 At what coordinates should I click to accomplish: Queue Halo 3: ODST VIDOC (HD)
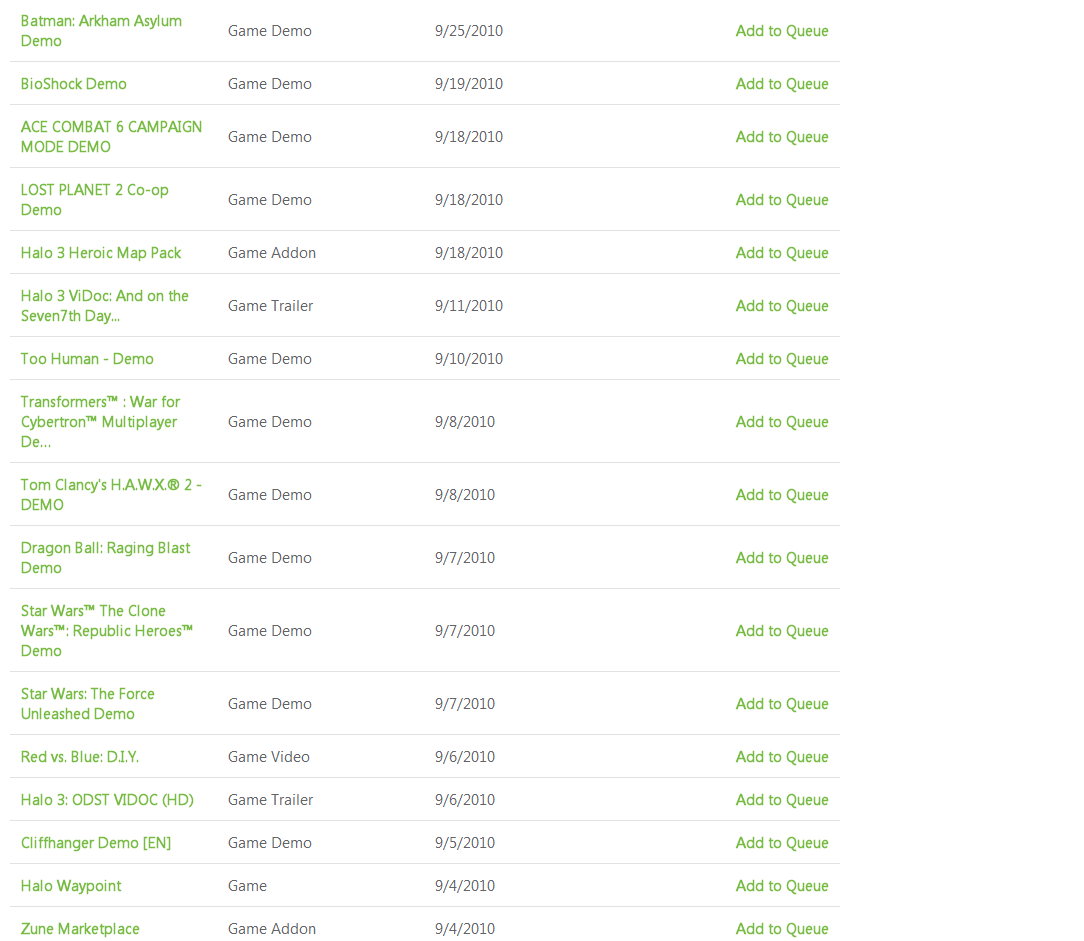[x=781, y=800]
